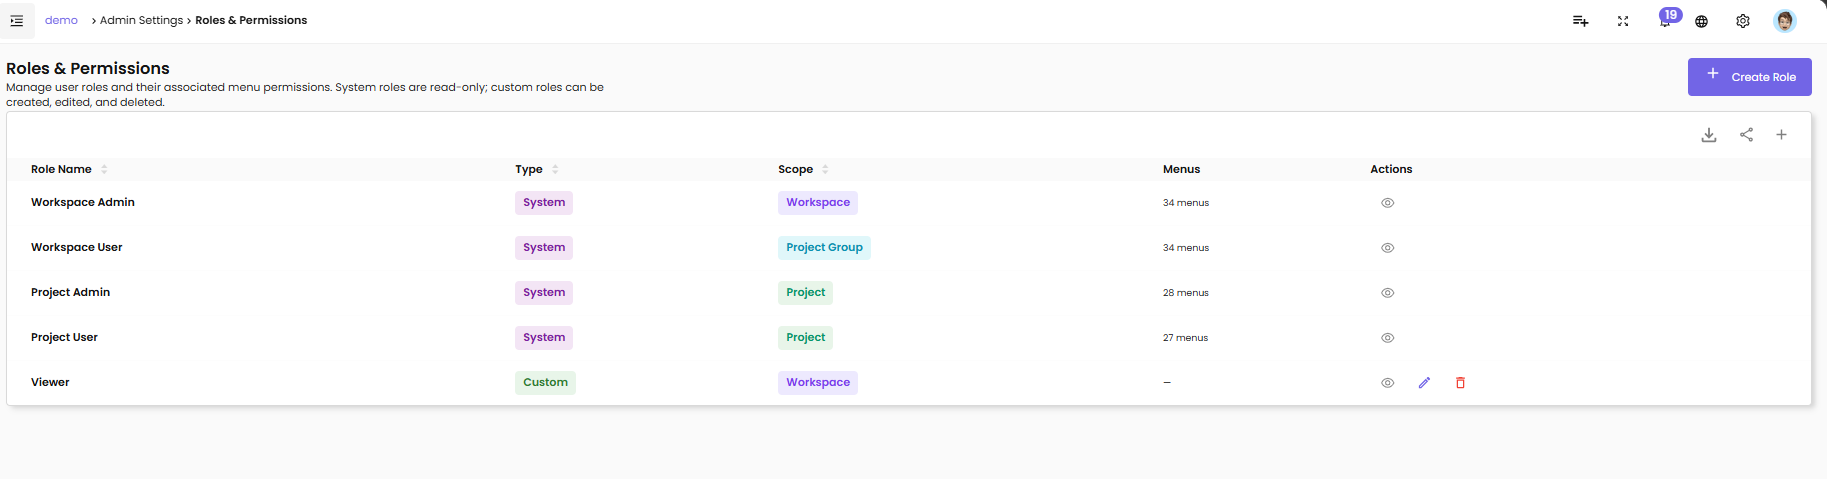Click the Actions column header

tap(1391, 169)
